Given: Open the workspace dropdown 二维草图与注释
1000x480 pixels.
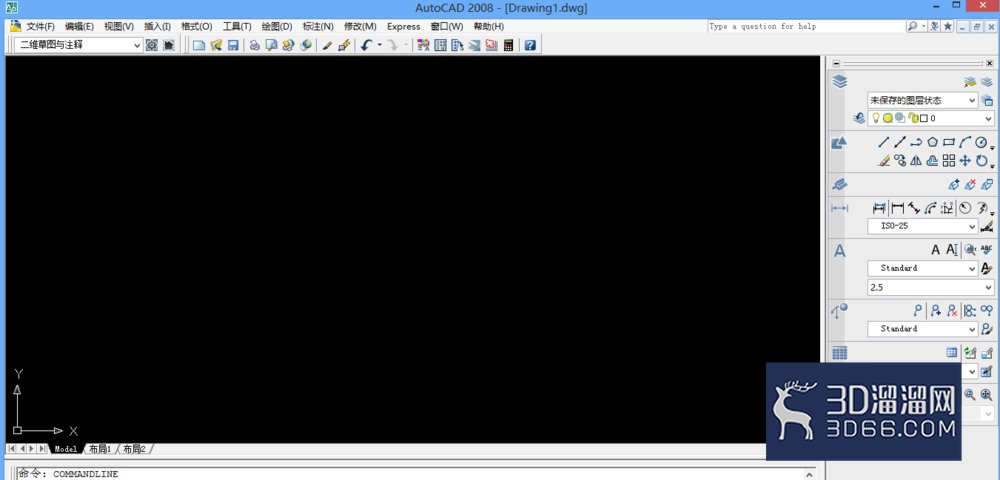Looking at the screenshot, I should [79, 45].
